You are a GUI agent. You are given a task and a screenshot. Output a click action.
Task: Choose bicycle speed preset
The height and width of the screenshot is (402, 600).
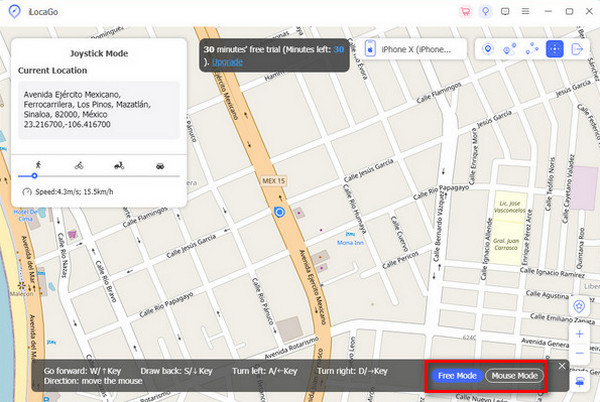(x=79, y=164)
